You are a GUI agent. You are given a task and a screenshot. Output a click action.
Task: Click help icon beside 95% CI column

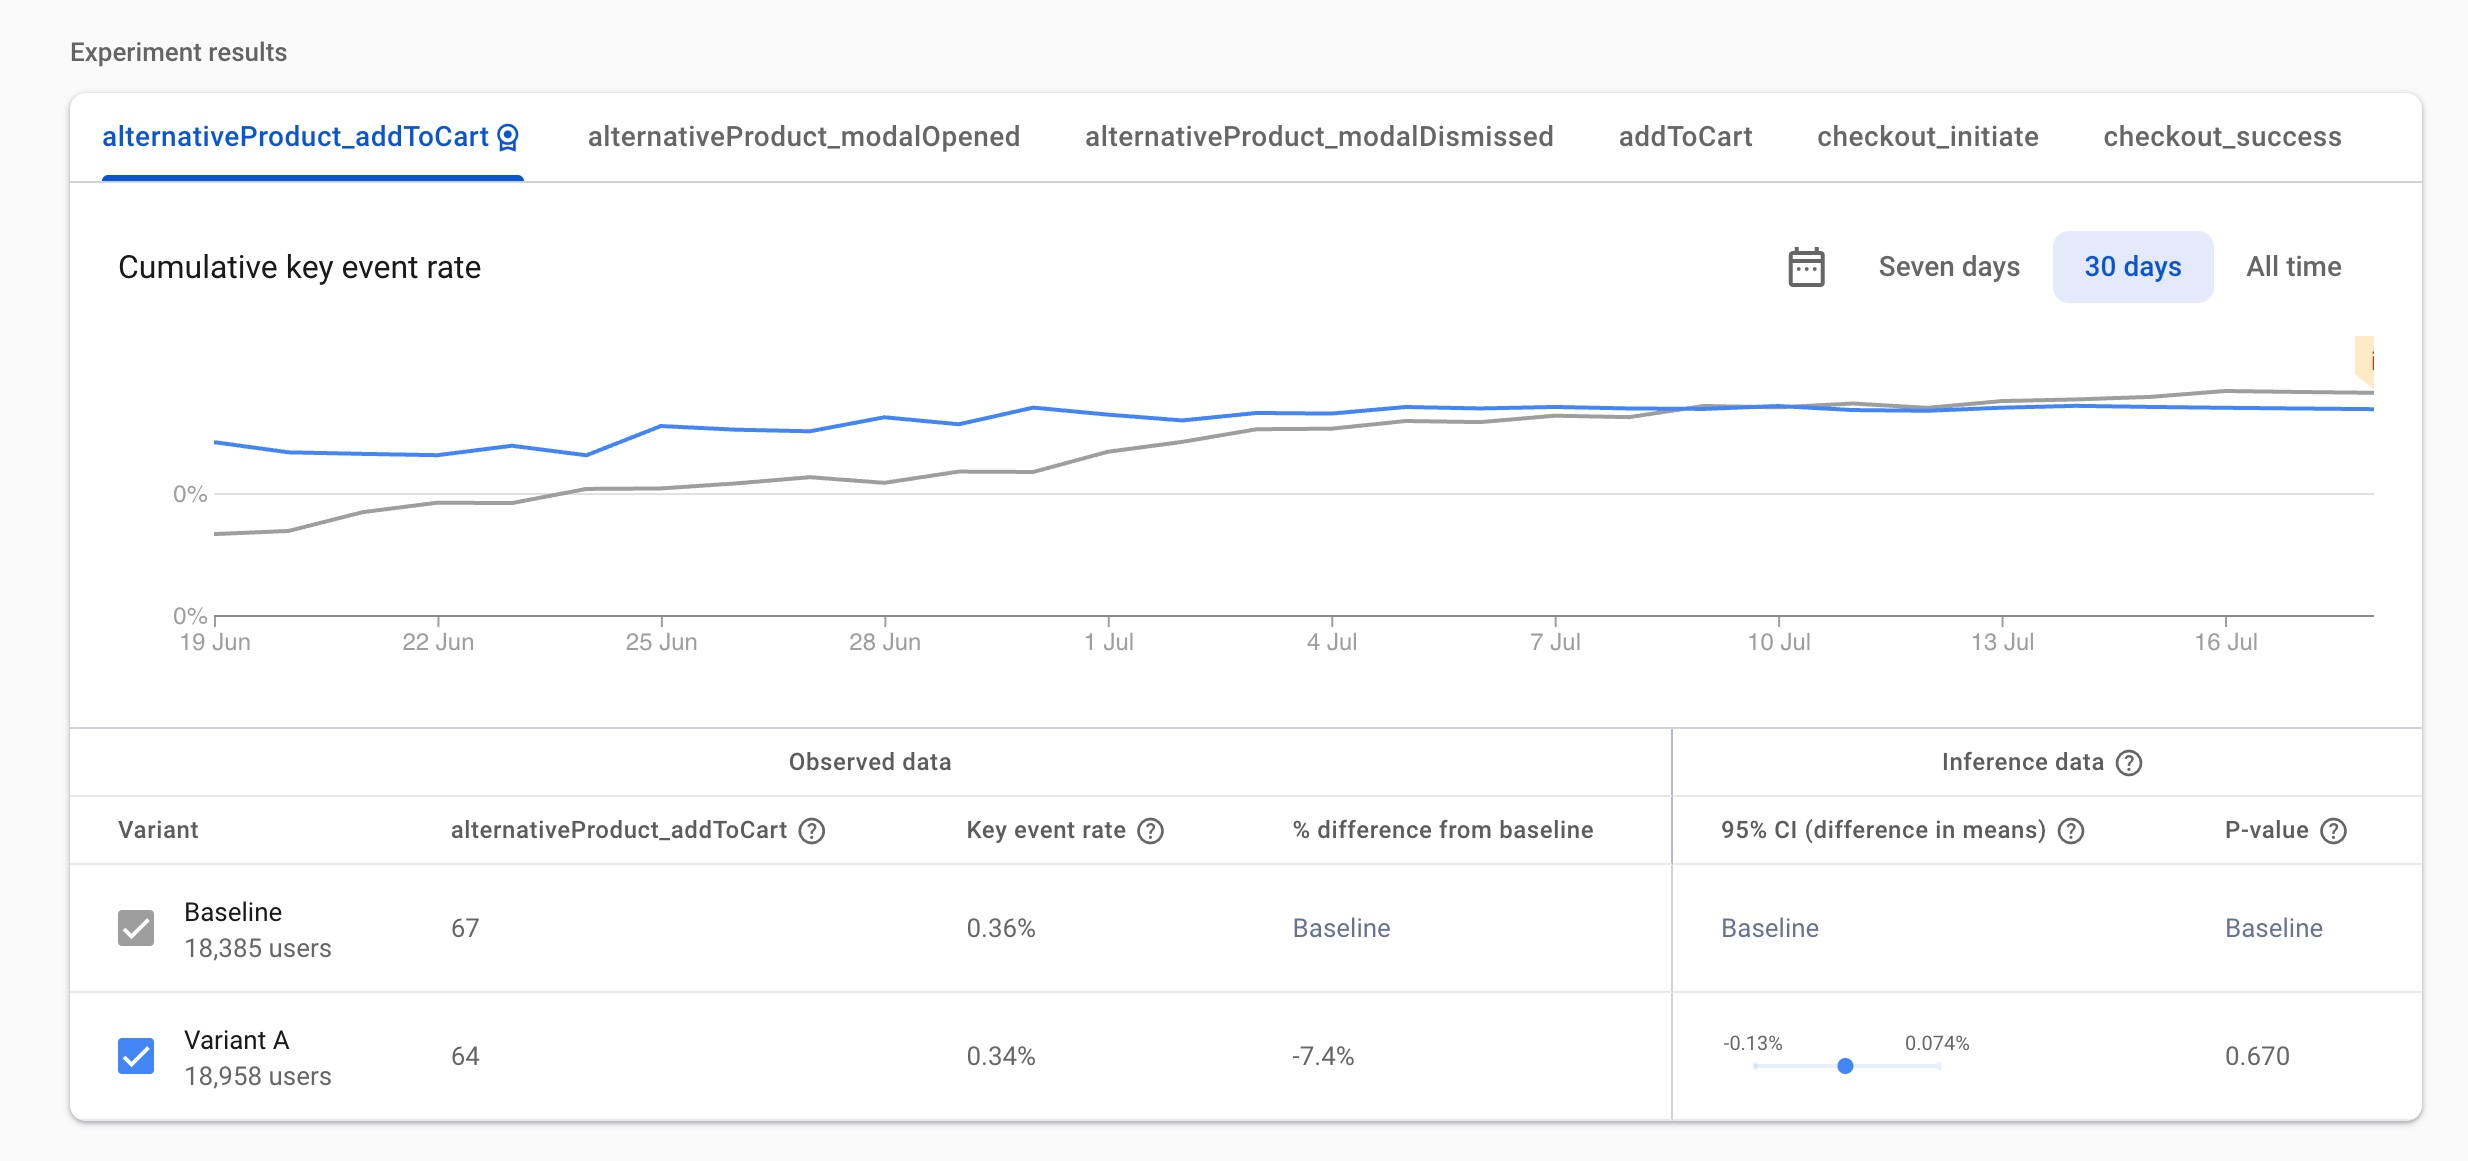click(2071, 831)
